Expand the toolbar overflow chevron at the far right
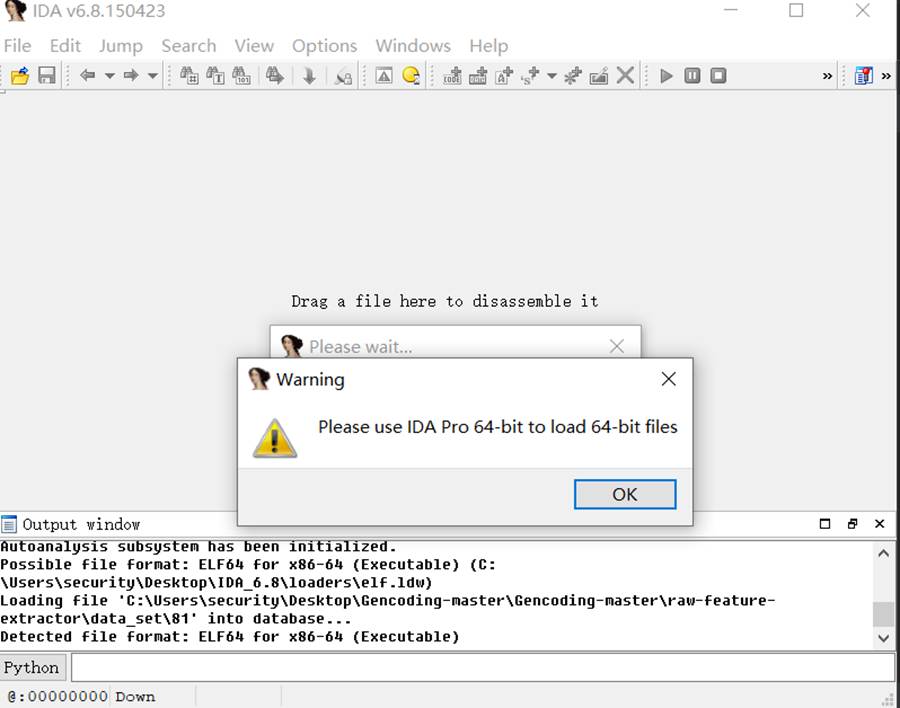Screen dimensions: 900x708 pos(886,76)
